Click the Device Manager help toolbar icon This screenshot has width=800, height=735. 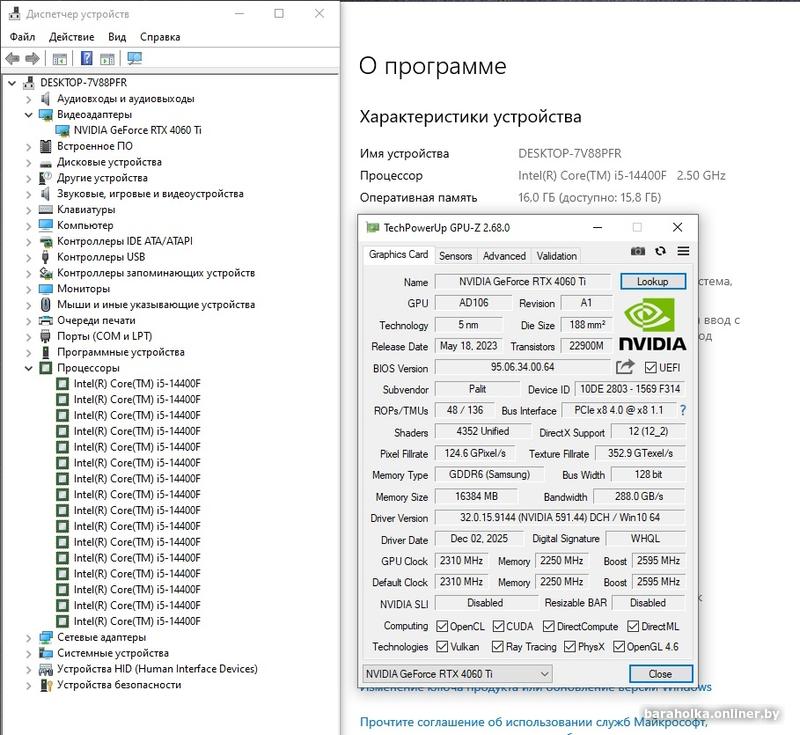click(87, 59)
